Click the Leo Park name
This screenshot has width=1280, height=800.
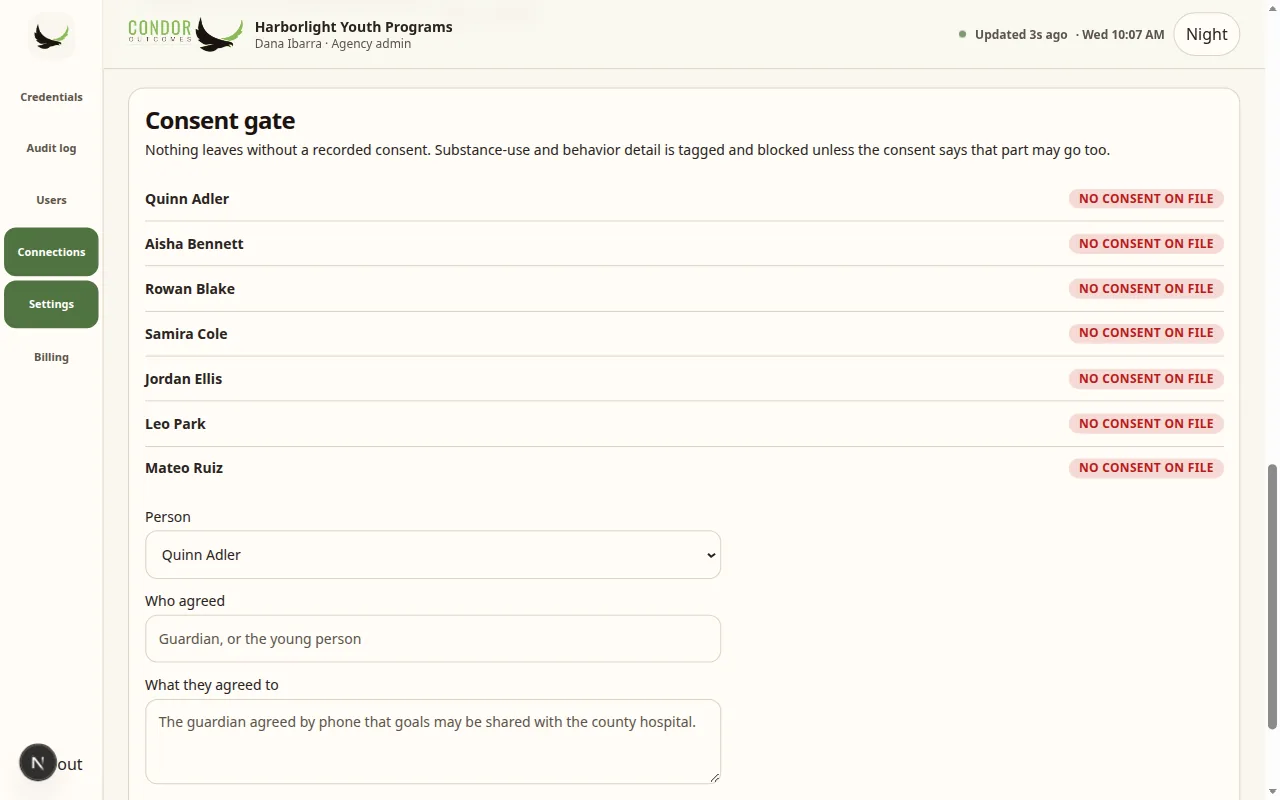(x=175, y=424)
